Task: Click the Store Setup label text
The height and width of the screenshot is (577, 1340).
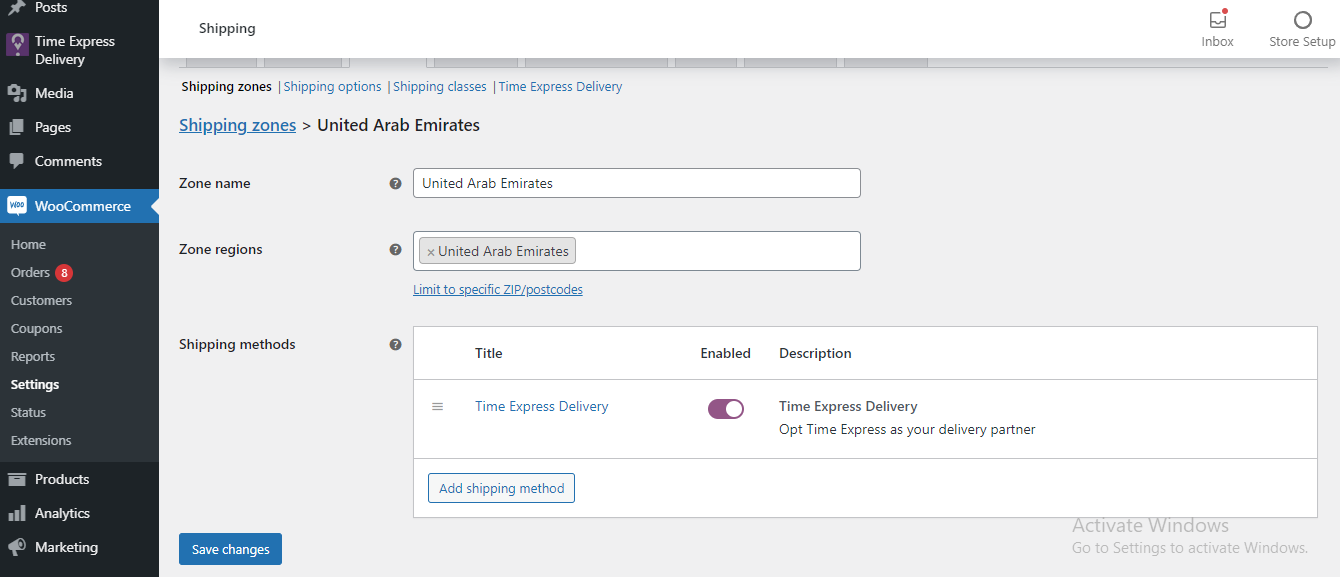Action: (1302, 42)
